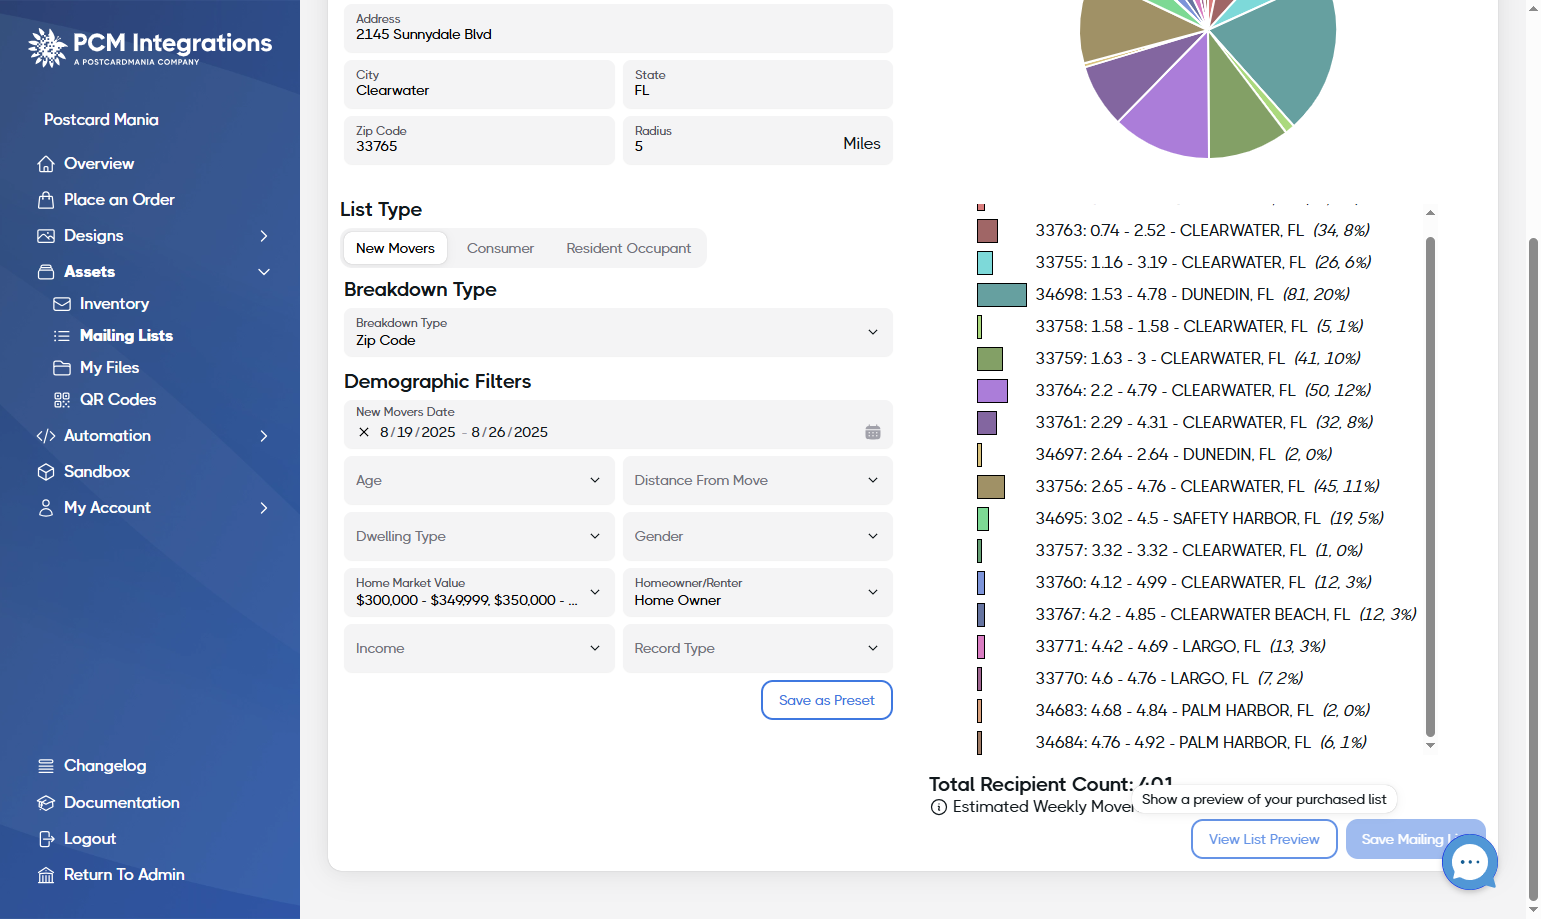Click the info icon beside Estimated Weekly Movers

938,807
